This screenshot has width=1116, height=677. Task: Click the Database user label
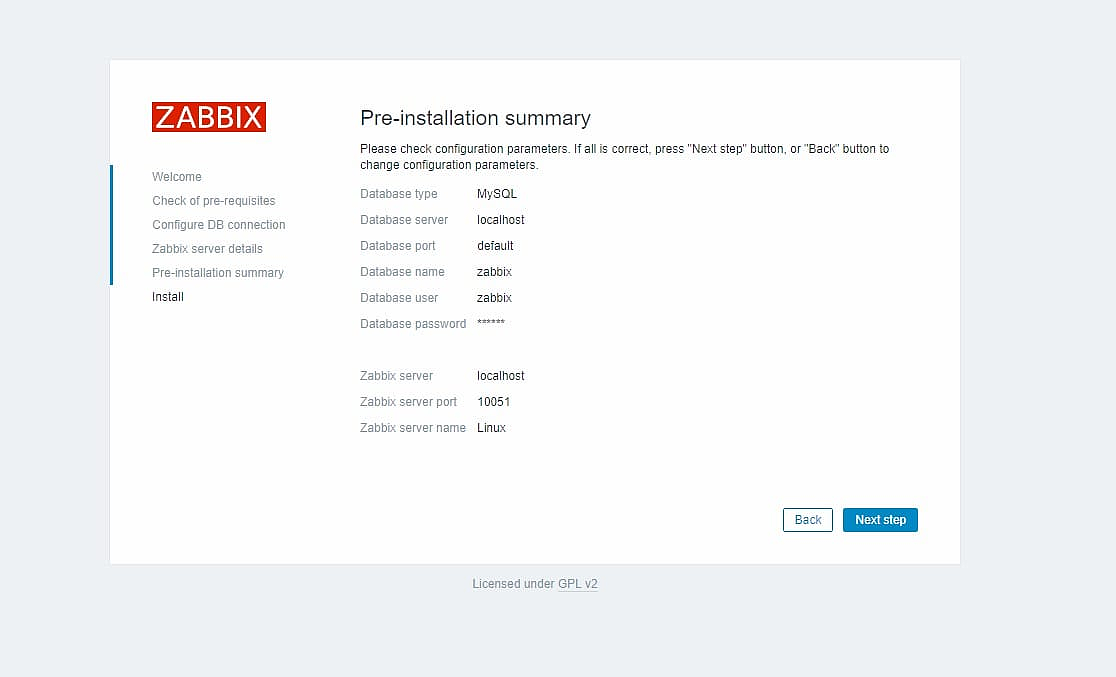pos(399,298)
